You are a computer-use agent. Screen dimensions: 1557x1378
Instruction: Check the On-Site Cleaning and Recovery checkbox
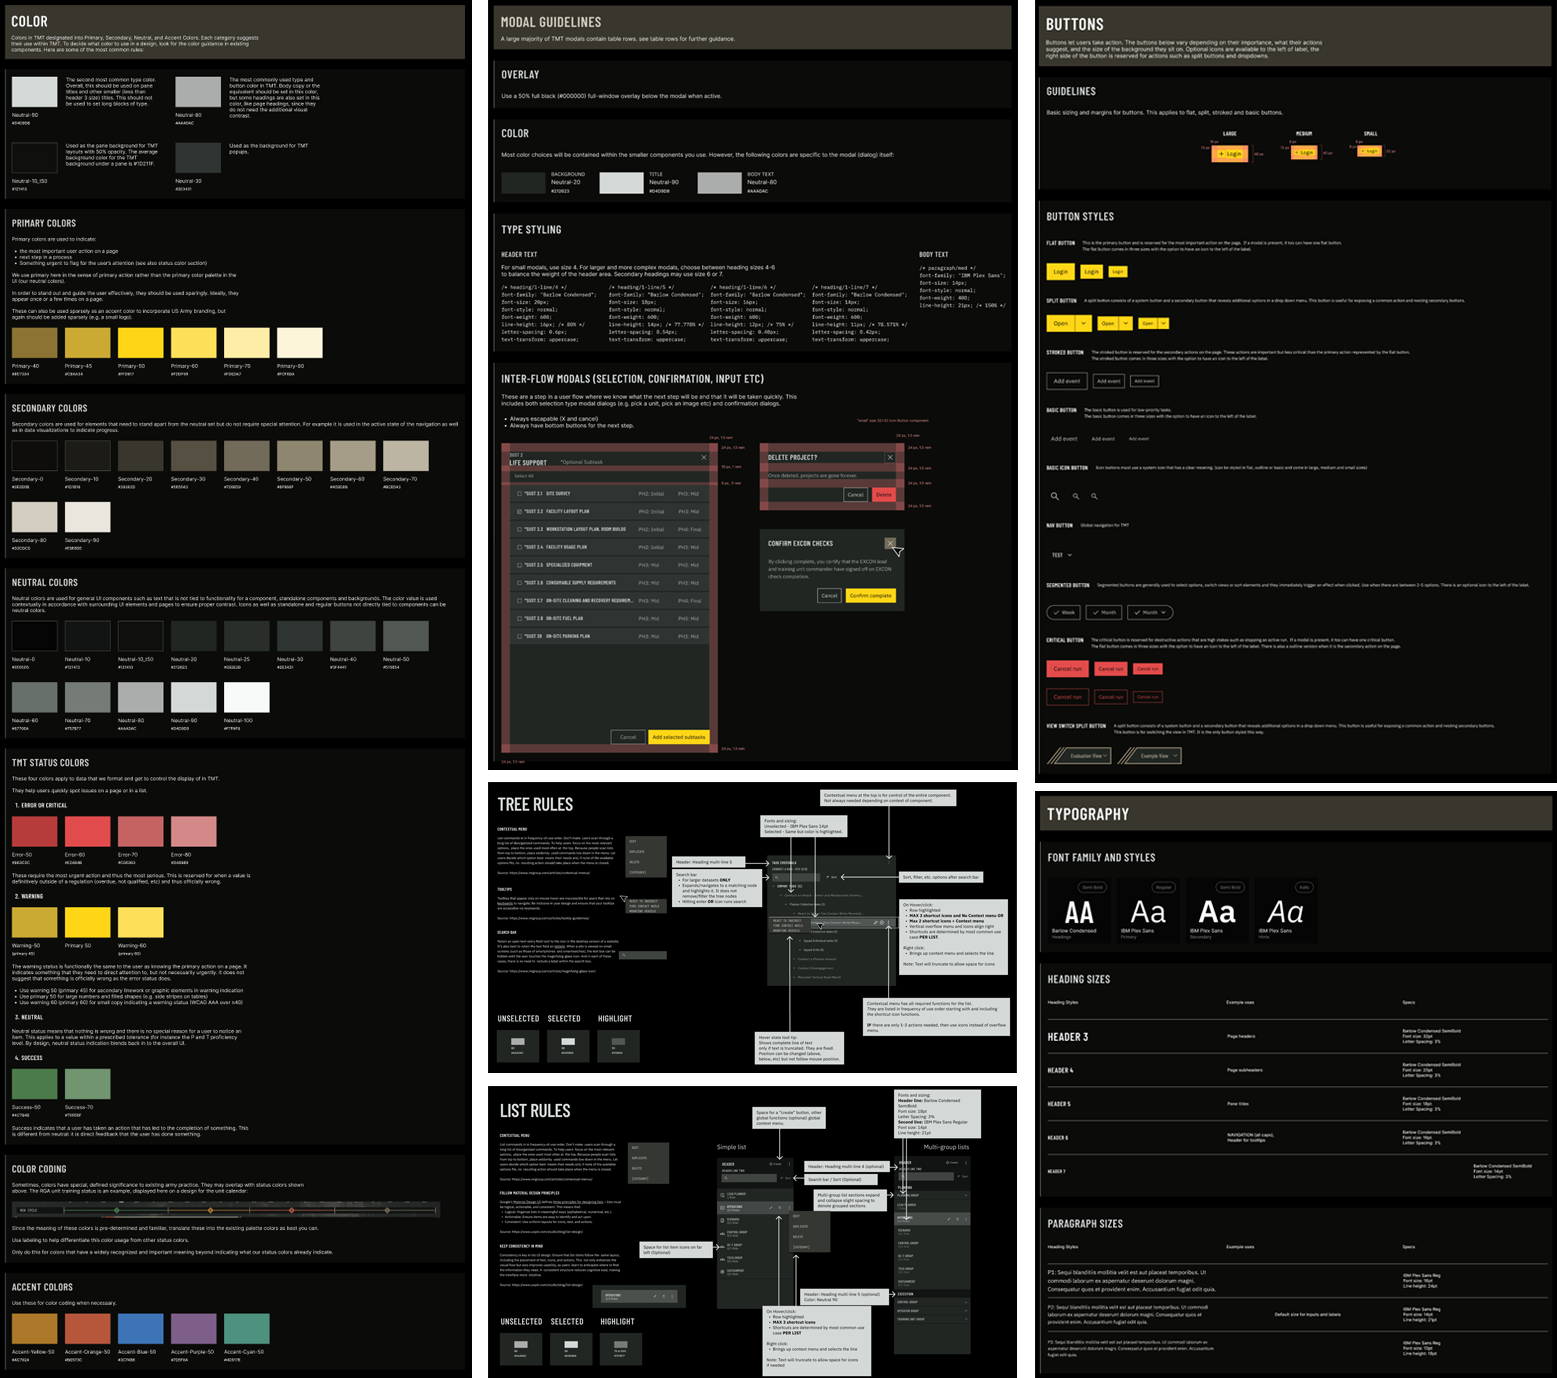519,600
